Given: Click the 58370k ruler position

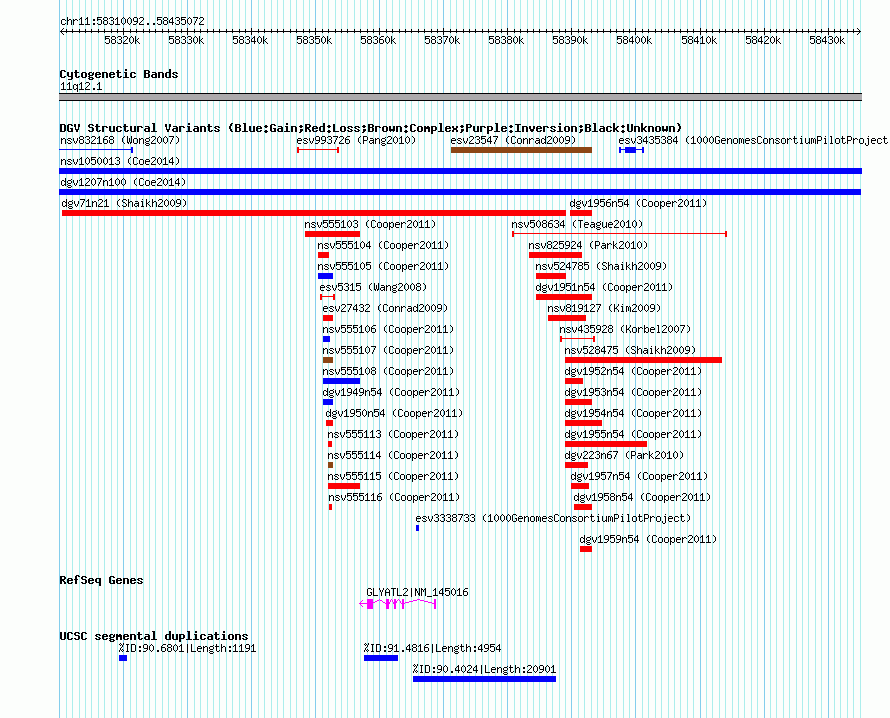Looking at the screenshot, I should (x=442, y=40).
